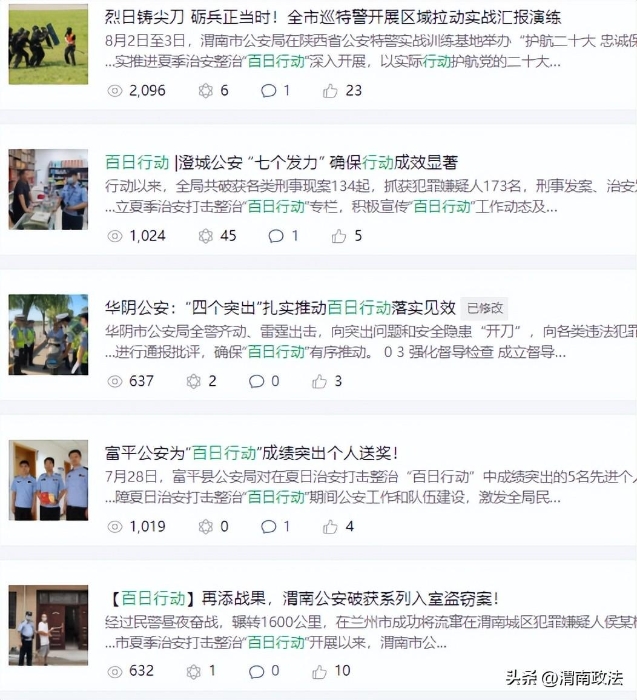Click the share icon on 富平公安 article
The image size is (637, 700).
[205, 527]
